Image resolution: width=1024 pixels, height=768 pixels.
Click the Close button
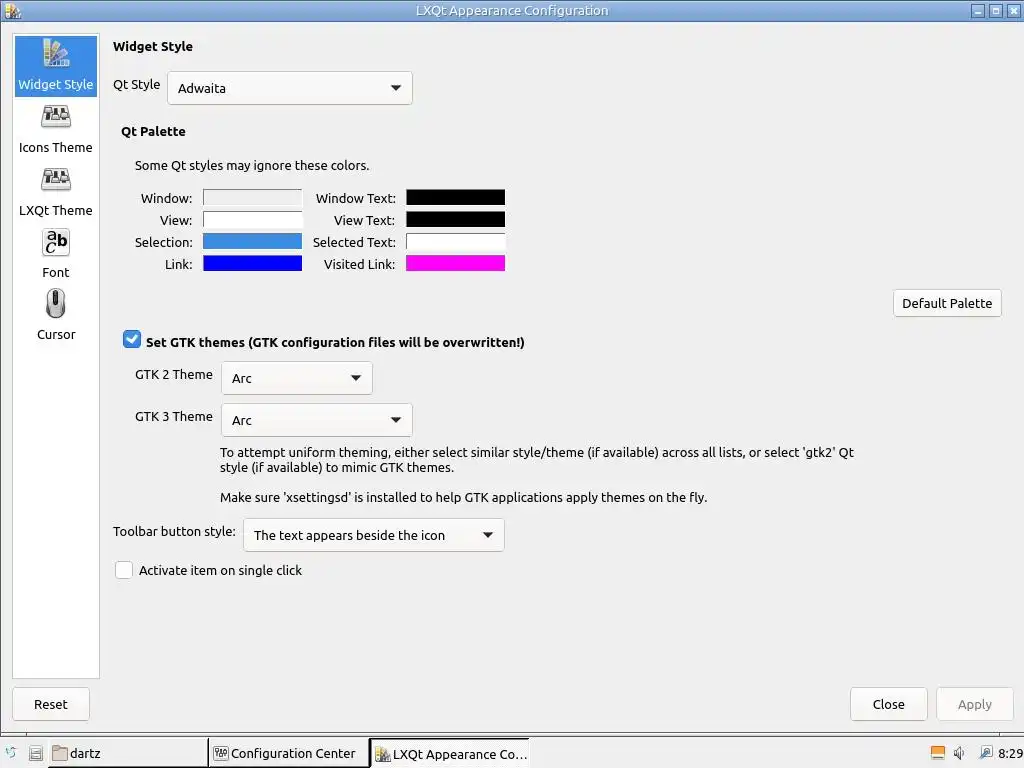pos(888,704)
